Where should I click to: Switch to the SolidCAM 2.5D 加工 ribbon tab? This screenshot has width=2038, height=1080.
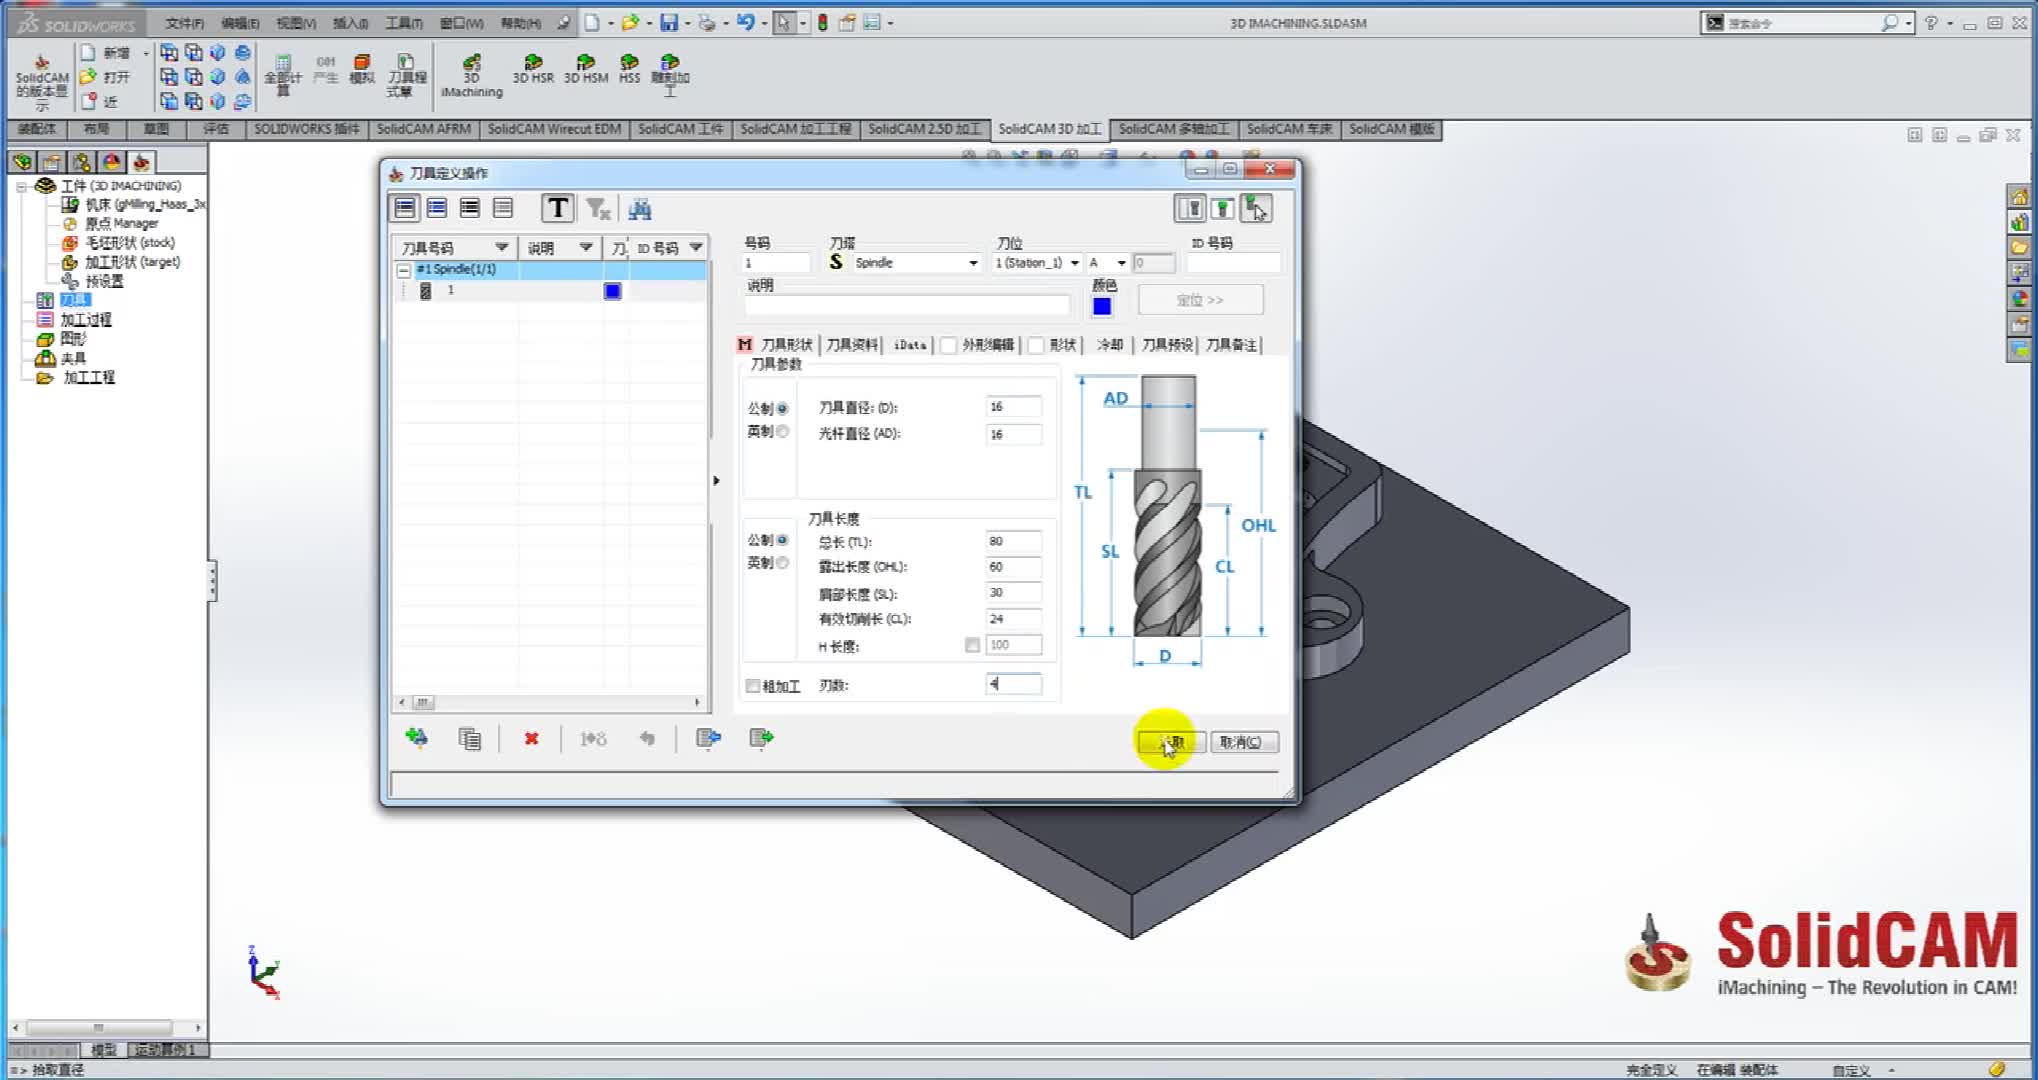coord(925,129)
